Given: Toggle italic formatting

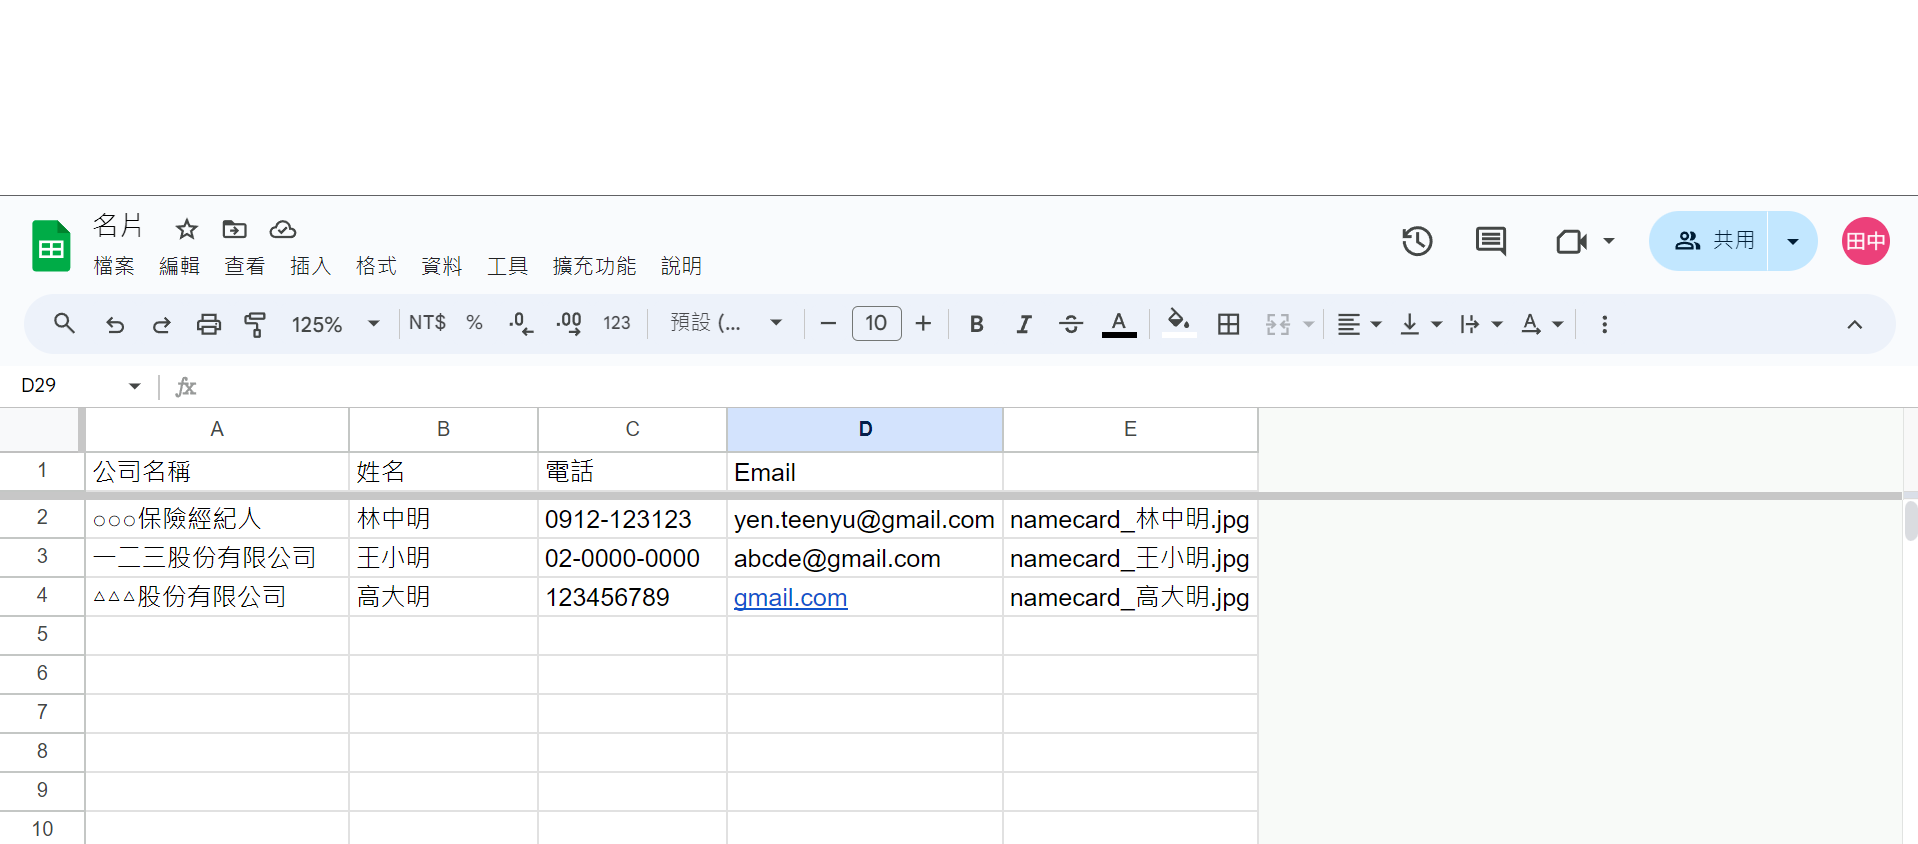Looking at the screenshot, I should [1023, 324].
